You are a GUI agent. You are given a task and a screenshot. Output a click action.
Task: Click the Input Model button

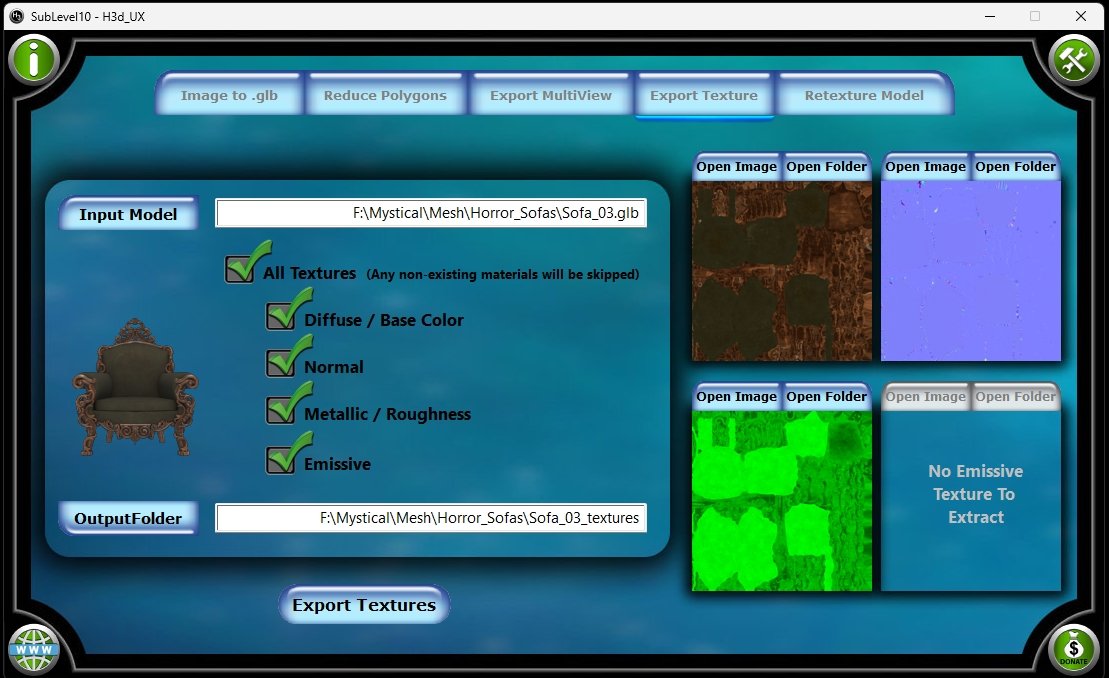tap(128, 214)
